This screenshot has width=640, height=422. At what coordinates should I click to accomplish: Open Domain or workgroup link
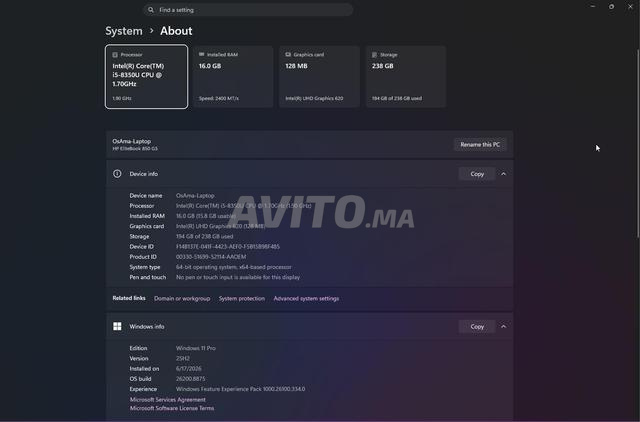182,299
